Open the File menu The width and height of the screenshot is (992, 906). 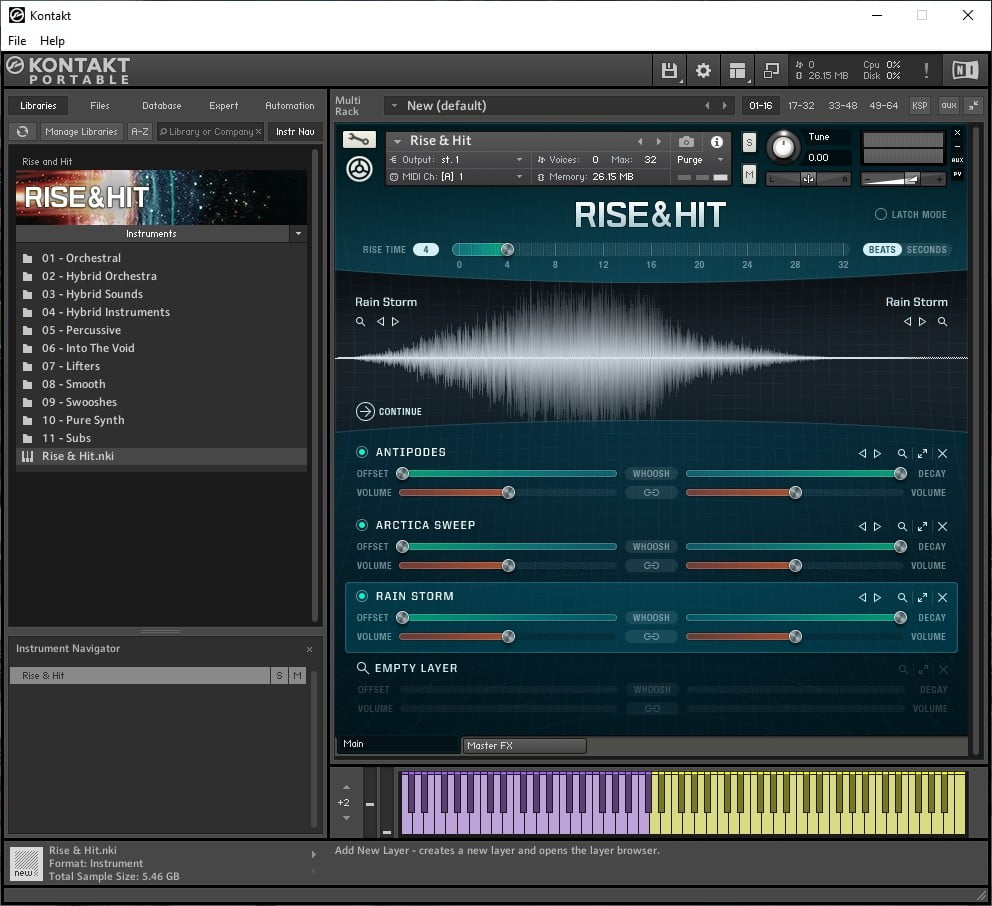[x=17, y=40]
